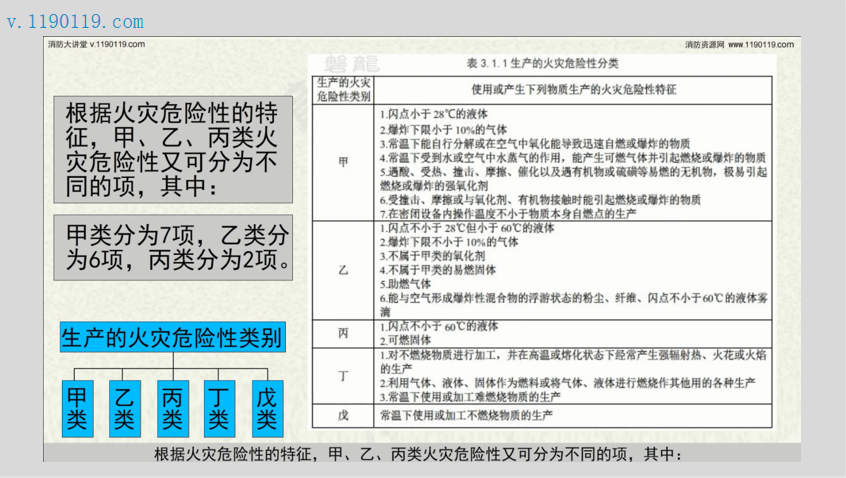Click the line 2.可燃固体
This screenshot has width=846, height=478.
tap(405, 340)
